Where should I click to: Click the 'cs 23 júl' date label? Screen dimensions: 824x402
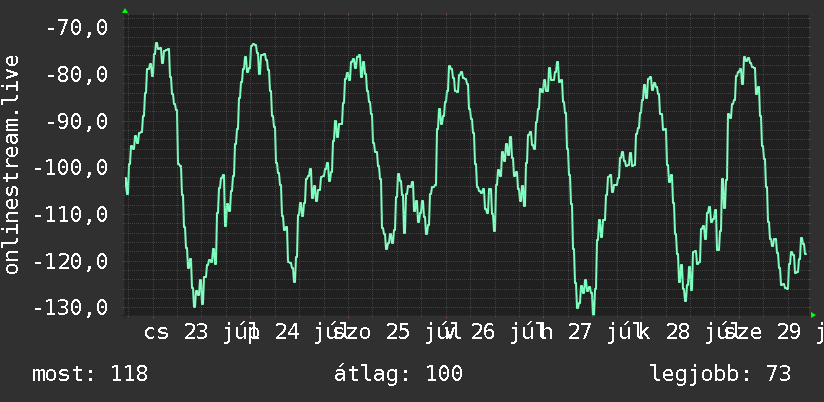201,333
